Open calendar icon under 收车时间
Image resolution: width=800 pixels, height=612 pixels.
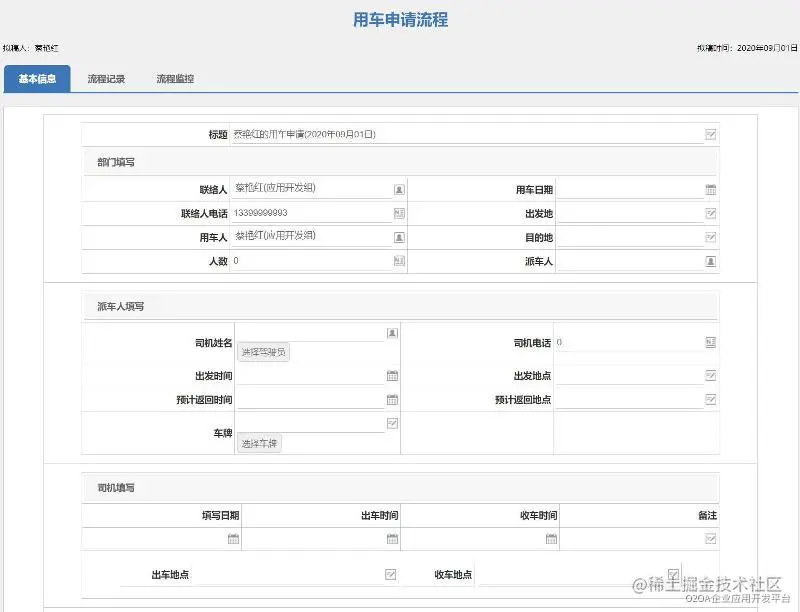point(551,539)
